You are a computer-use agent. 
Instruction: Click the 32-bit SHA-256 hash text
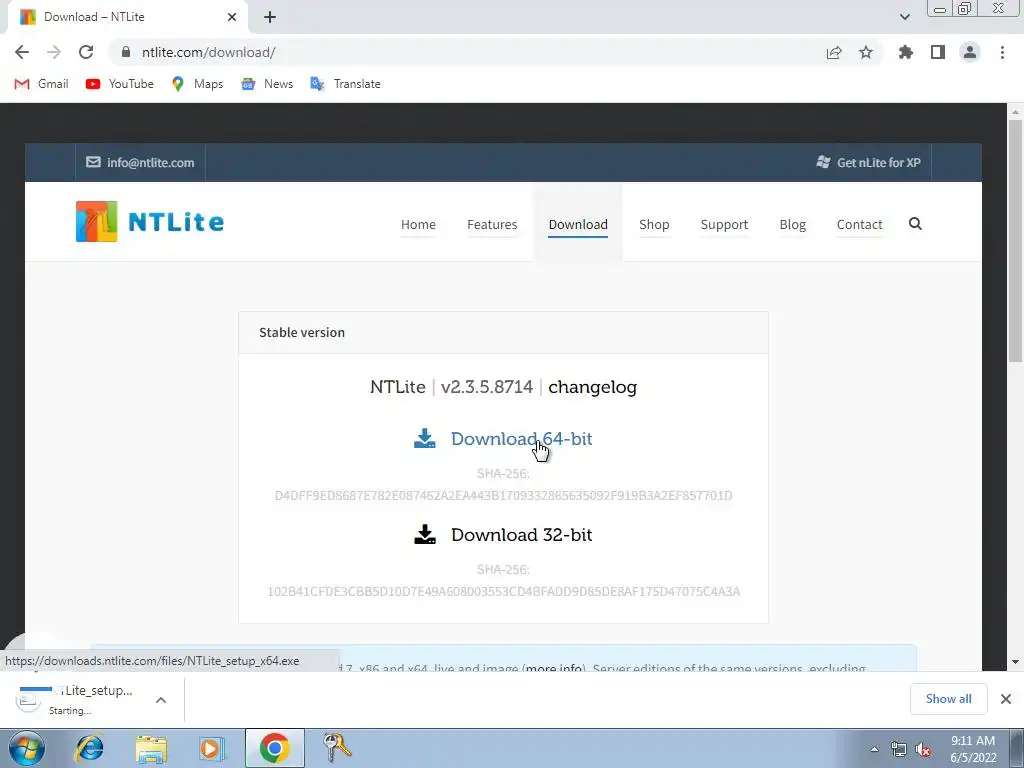tap(504, 592)
